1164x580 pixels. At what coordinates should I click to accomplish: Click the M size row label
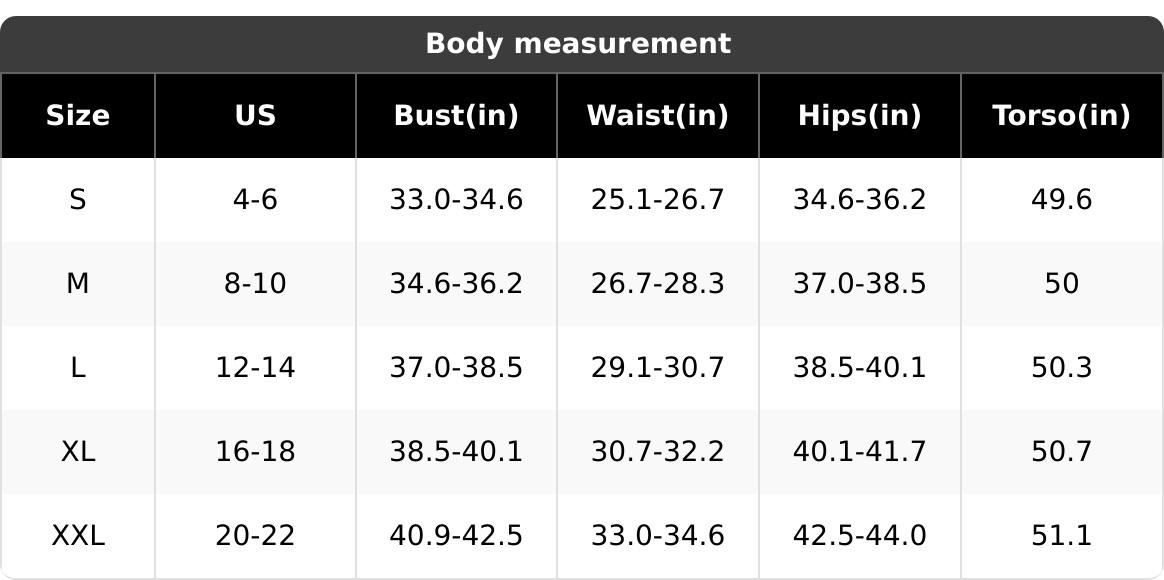click(77, 284)
